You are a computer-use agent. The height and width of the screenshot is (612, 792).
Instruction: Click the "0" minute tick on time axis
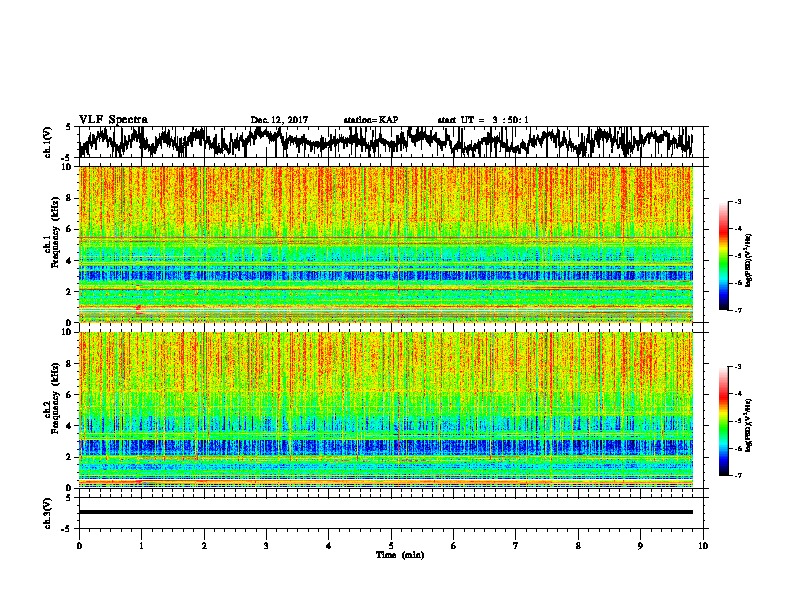79,546
